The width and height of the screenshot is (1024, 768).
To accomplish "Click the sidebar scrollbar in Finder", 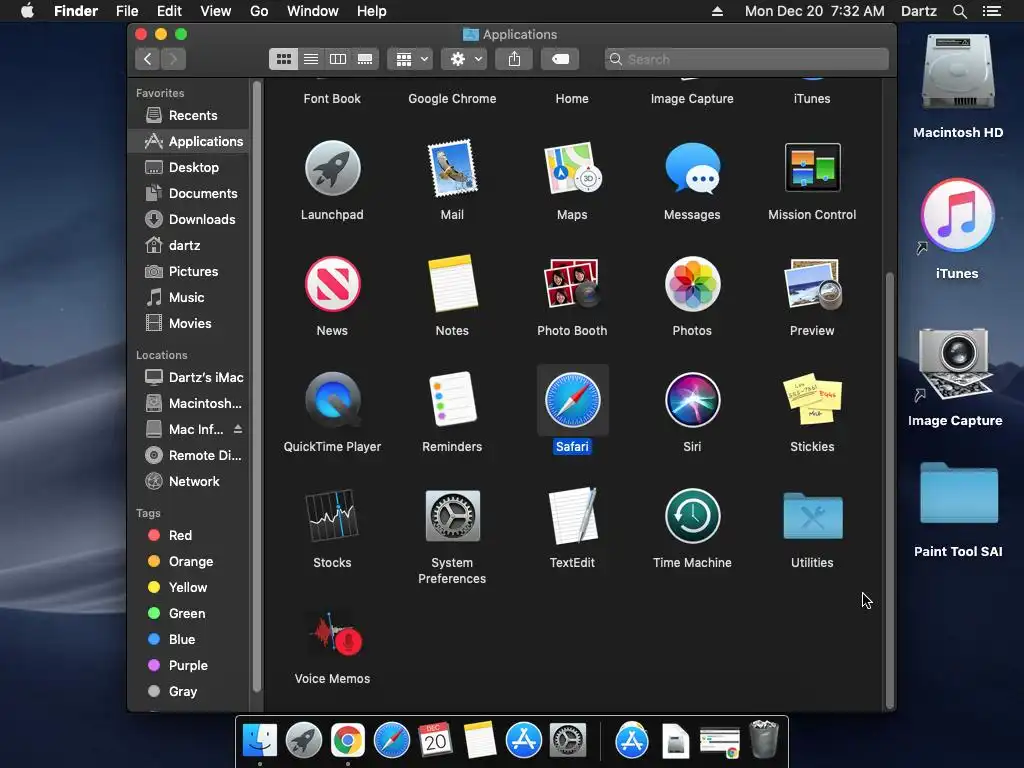I will click(257, 385).
